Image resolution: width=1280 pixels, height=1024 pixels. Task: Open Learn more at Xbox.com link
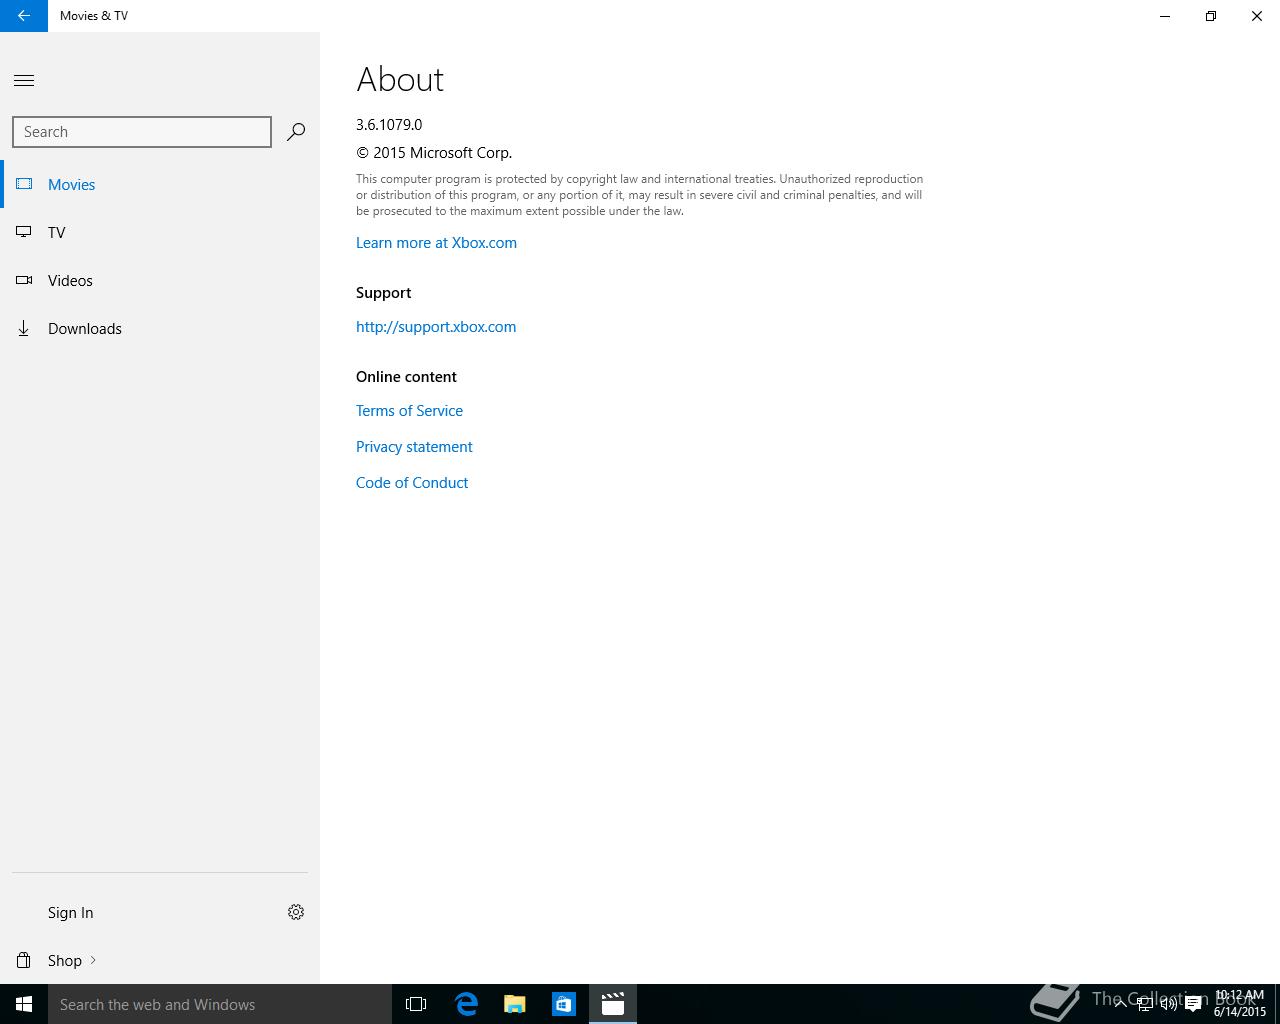coord(436,243)
